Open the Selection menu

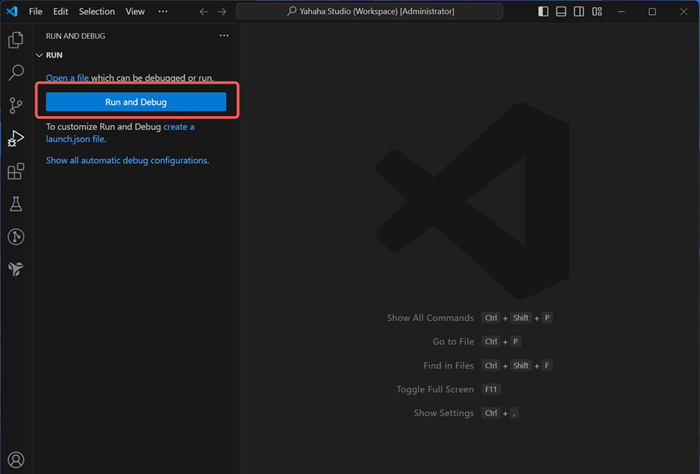tap(97, 12)
